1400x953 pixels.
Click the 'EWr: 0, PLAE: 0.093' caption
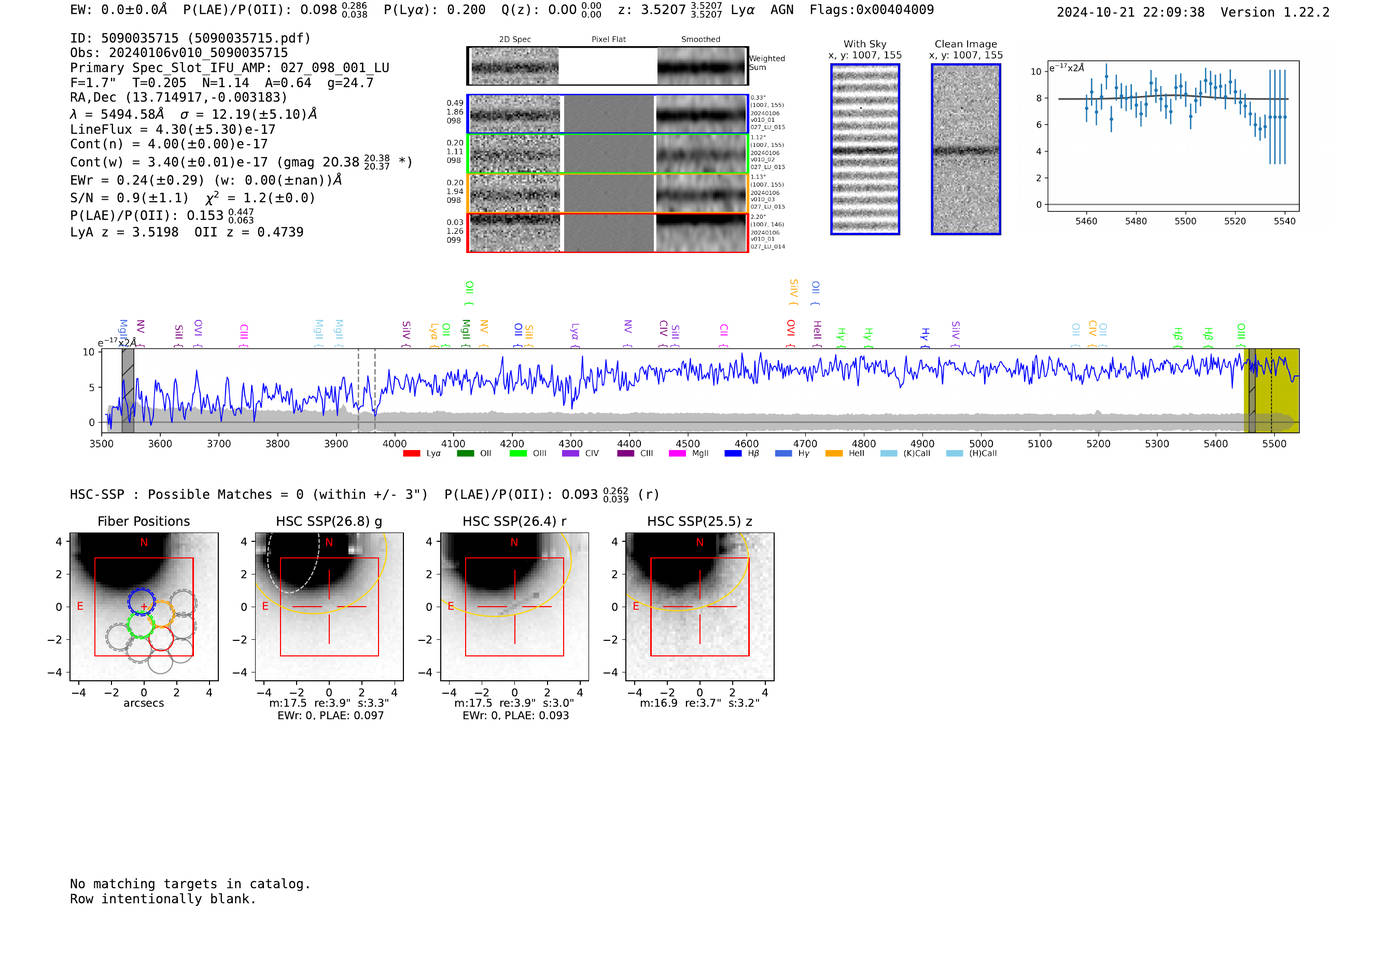[515, 716]
